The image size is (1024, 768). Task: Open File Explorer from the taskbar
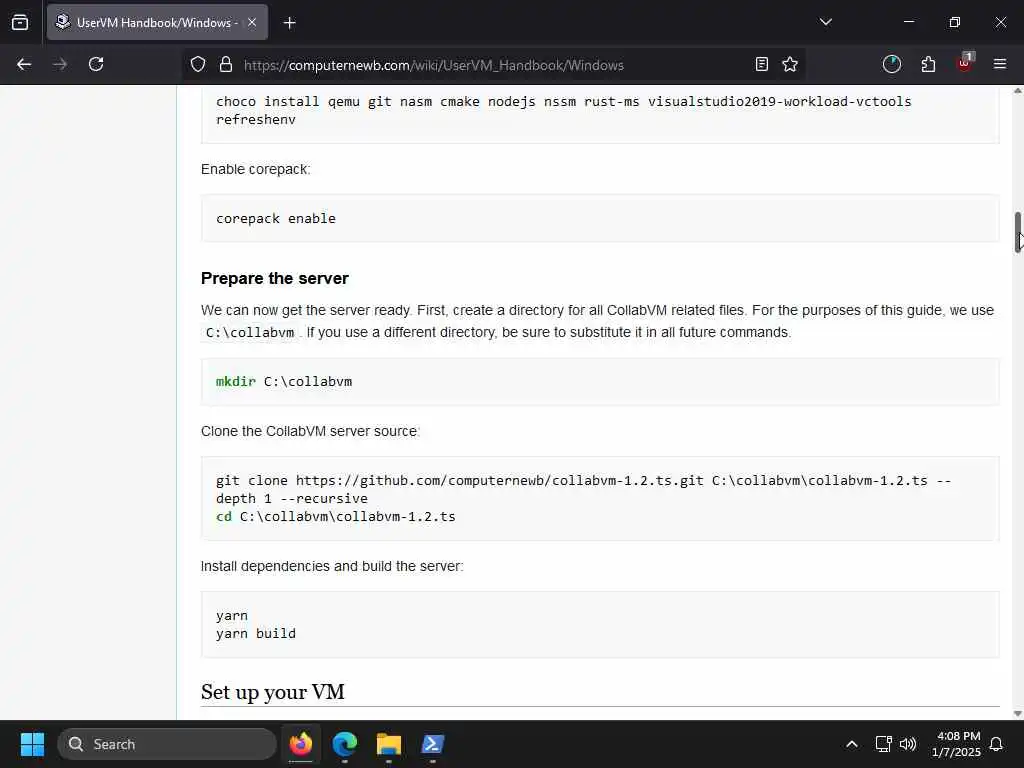[389, 744]
